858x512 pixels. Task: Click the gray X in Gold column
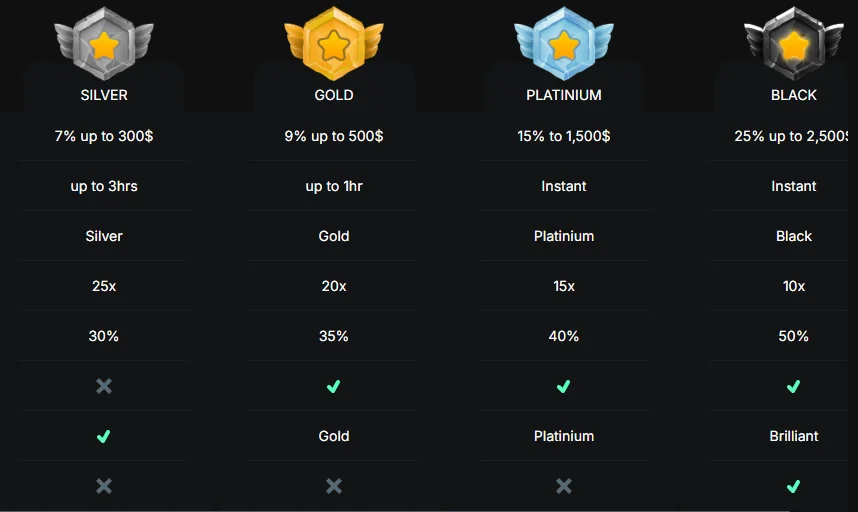click(x=334, y=486)
